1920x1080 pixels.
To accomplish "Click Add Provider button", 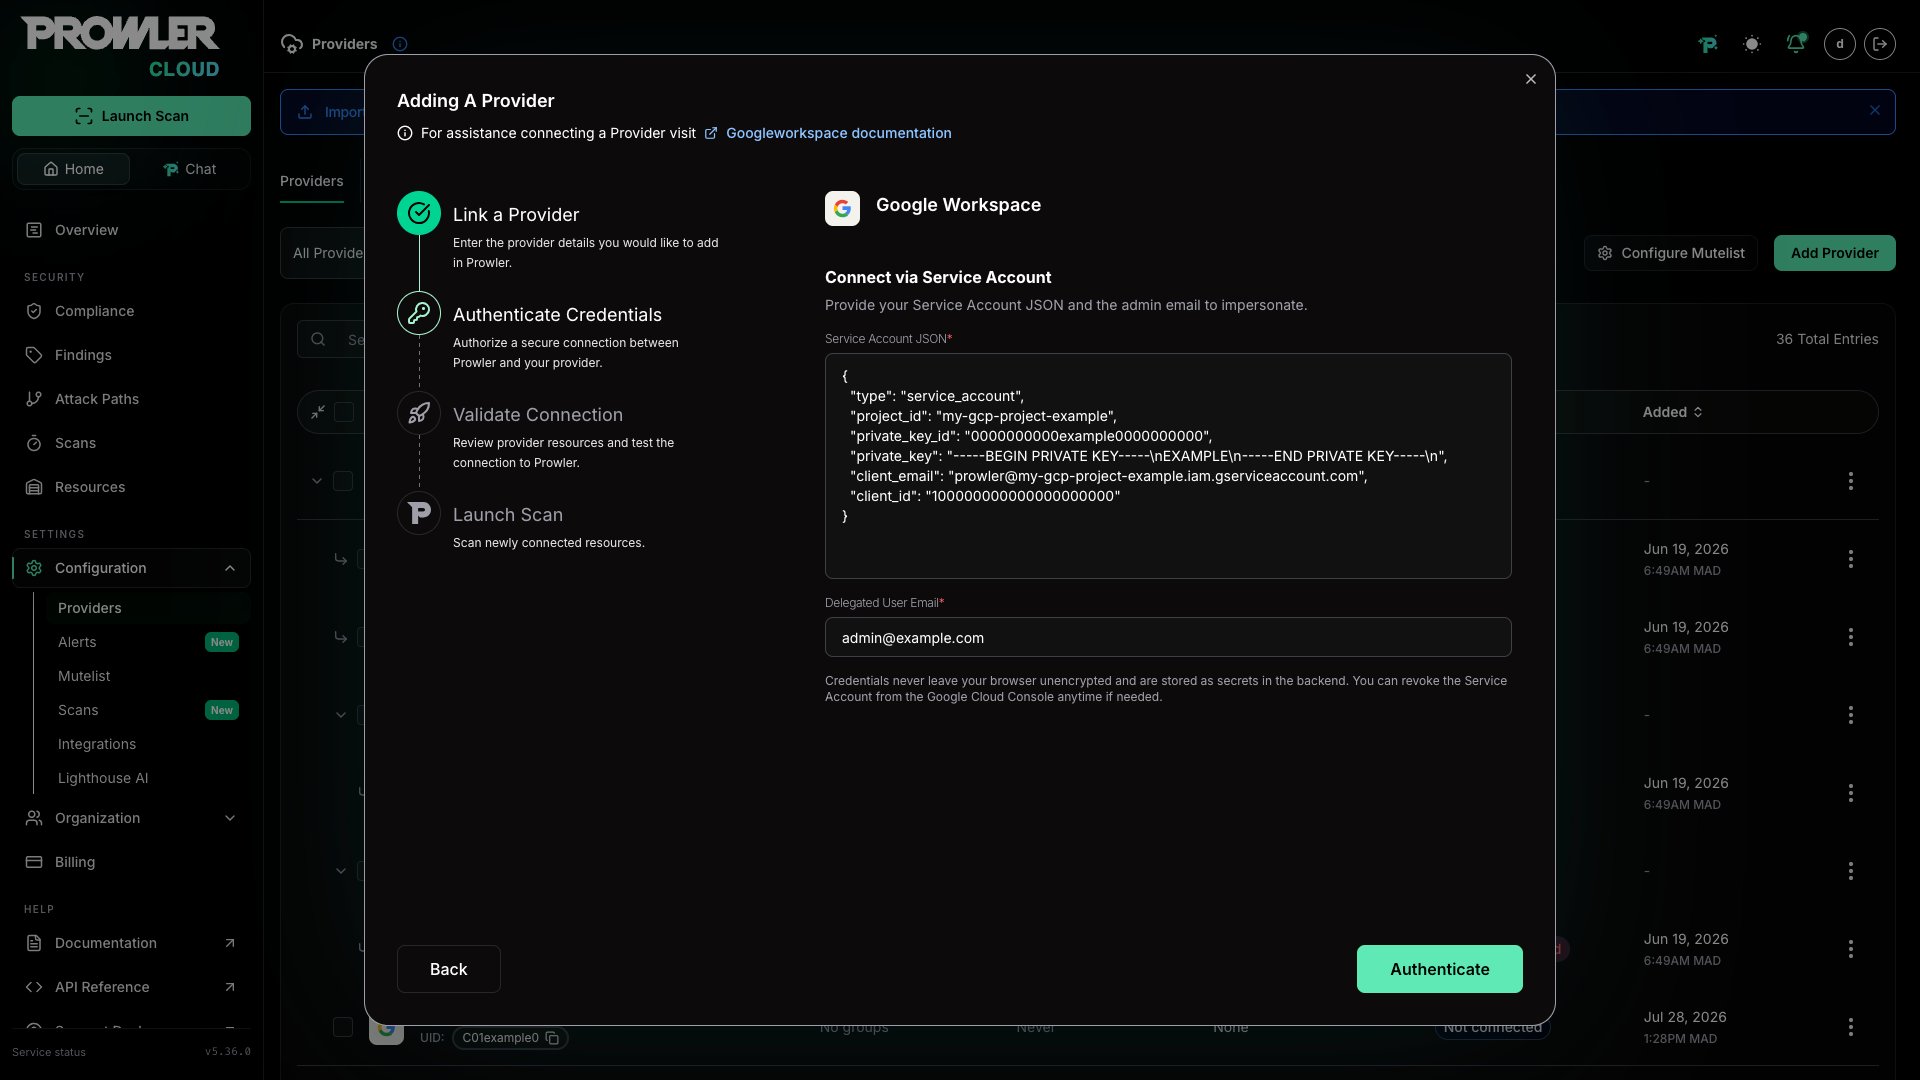I will [1834, 253].
